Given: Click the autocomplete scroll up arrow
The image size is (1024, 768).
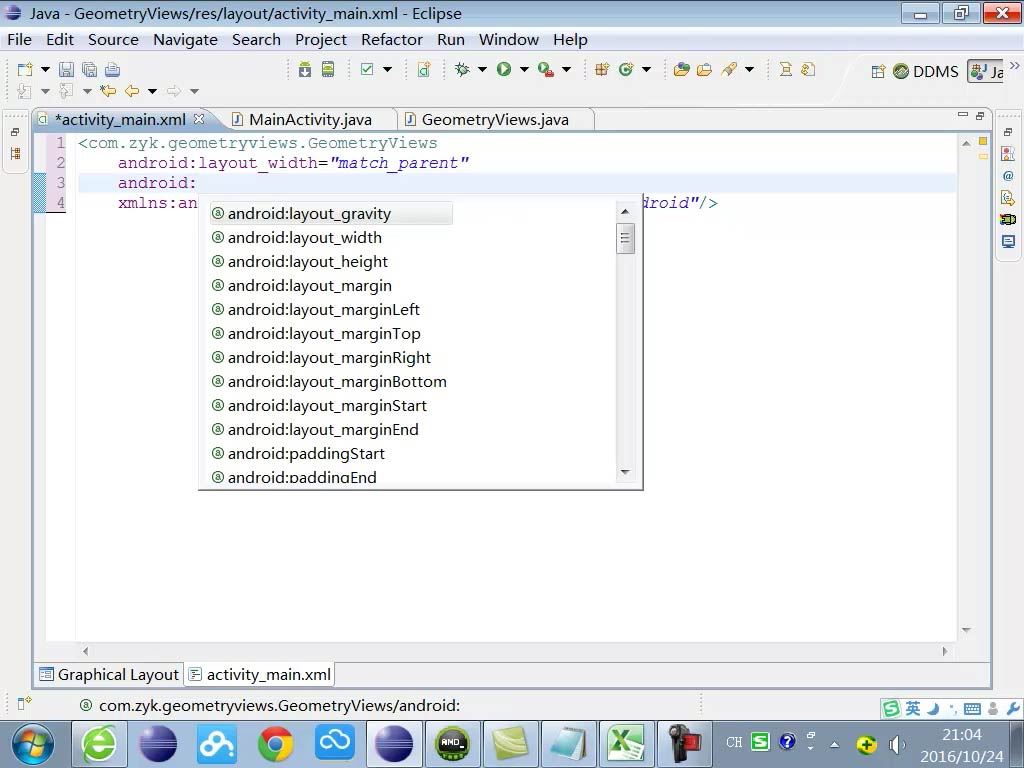Looking at the screenshot, I should (x=625, y=211).
